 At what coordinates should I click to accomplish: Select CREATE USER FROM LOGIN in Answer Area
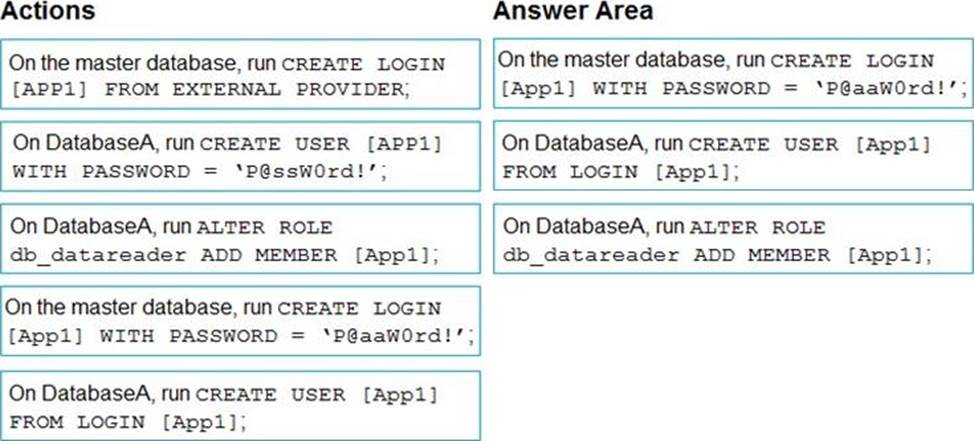click(x=732, y=157)
